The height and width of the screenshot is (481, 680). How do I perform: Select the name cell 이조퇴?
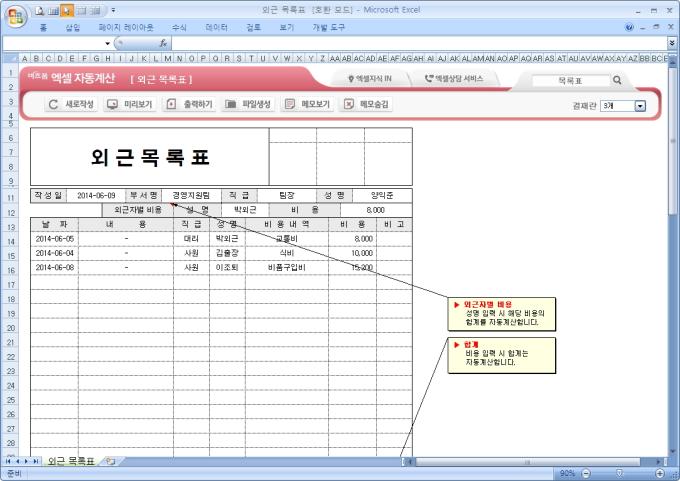[x=227, y=268]
